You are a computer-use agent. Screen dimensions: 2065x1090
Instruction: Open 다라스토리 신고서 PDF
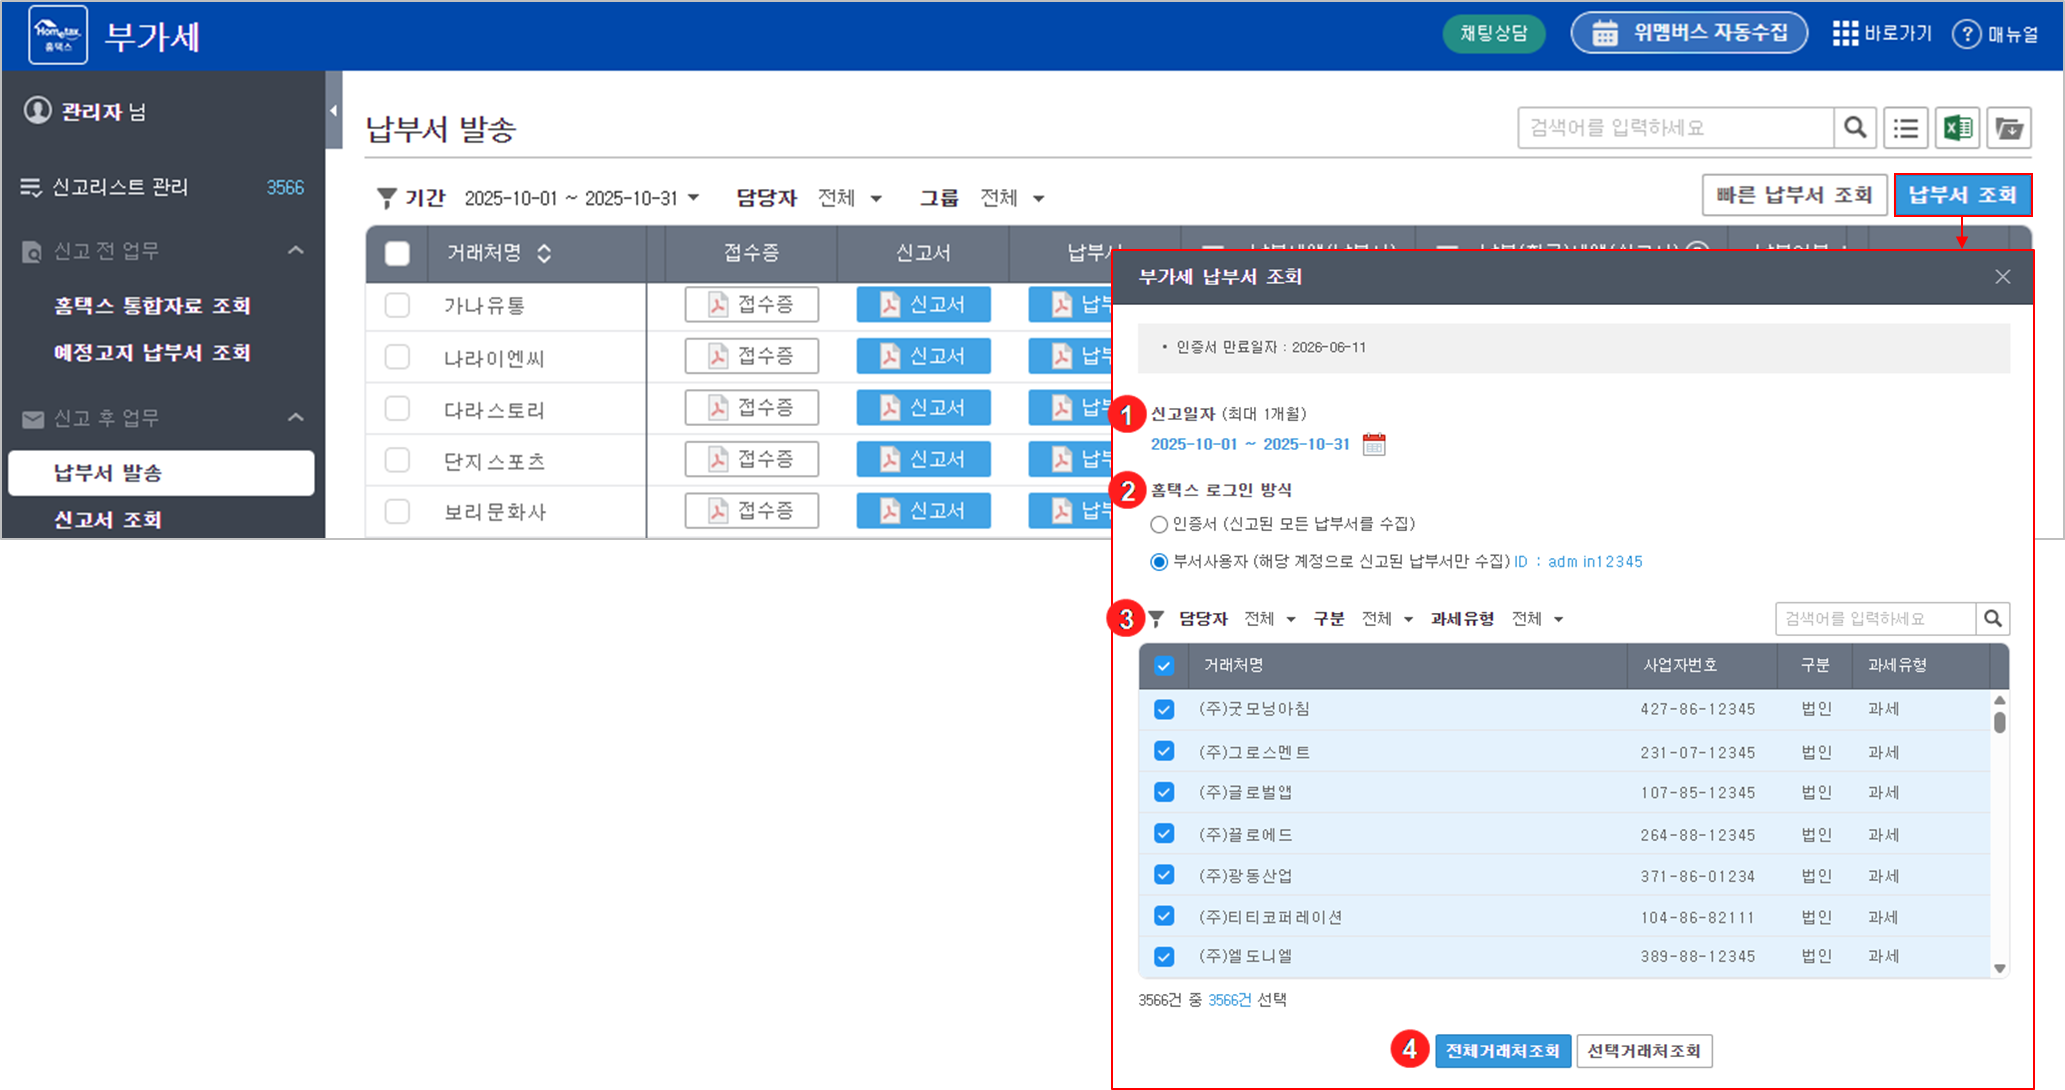[923, 407]
